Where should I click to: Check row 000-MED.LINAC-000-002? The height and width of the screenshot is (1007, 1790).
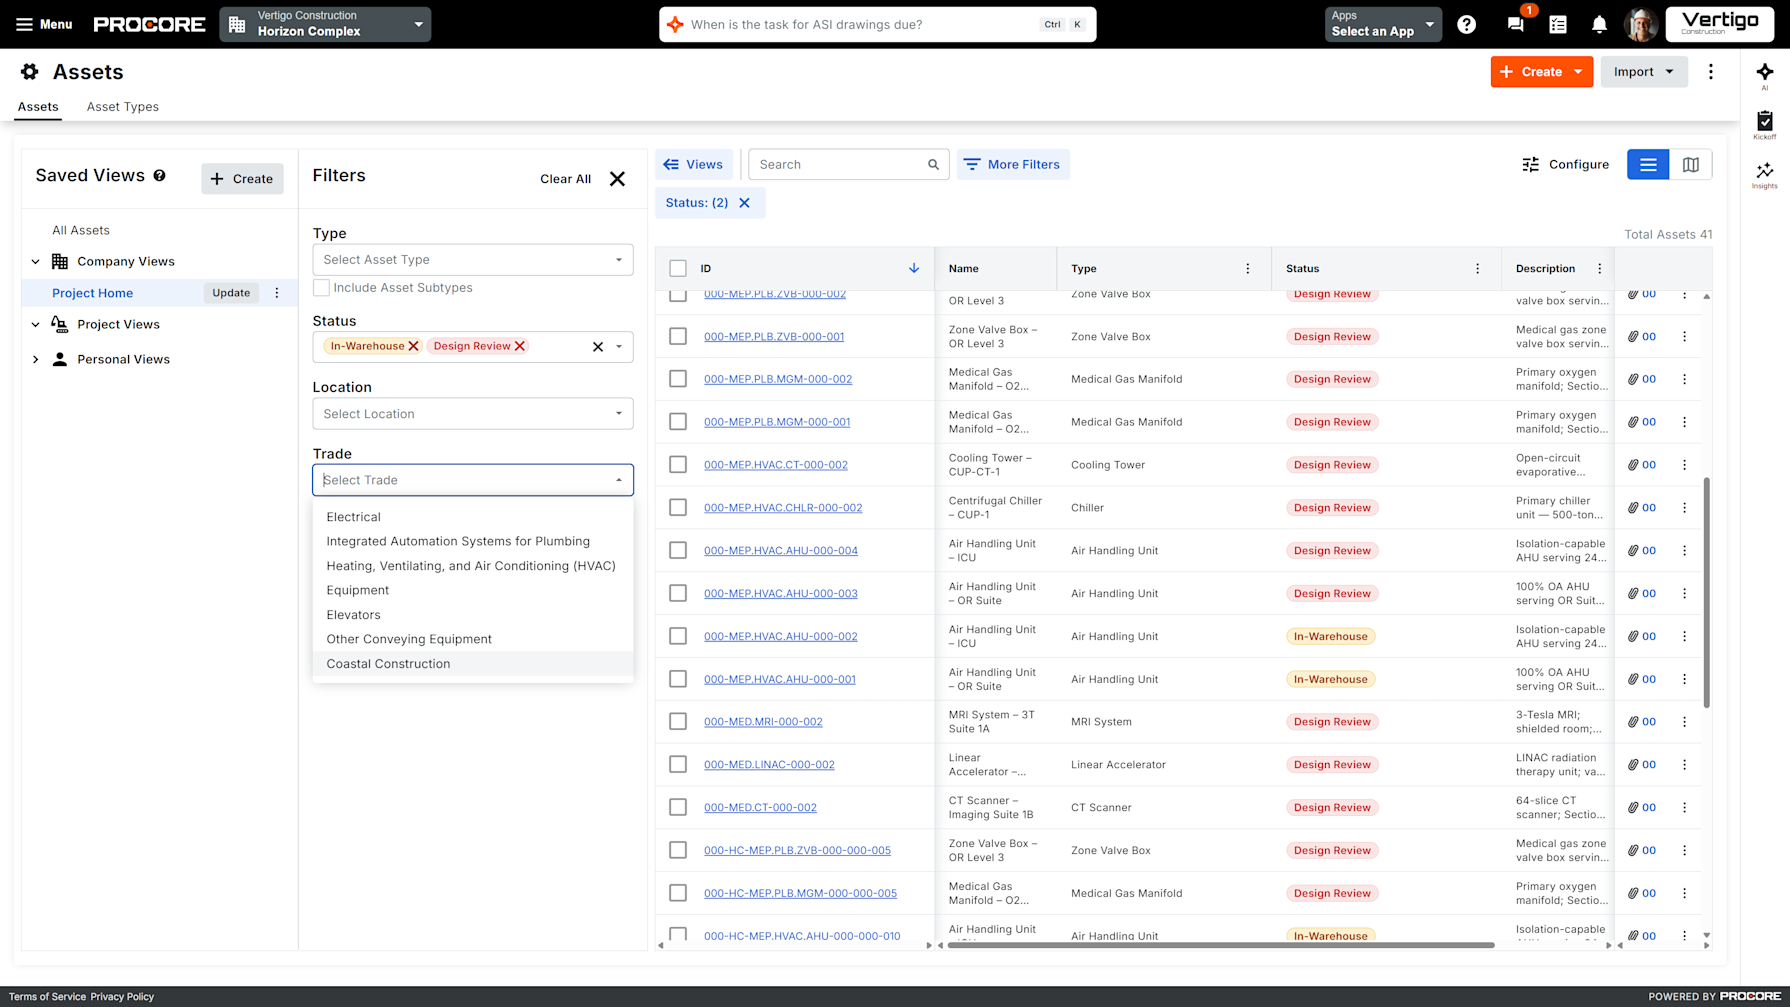point(678,765)
